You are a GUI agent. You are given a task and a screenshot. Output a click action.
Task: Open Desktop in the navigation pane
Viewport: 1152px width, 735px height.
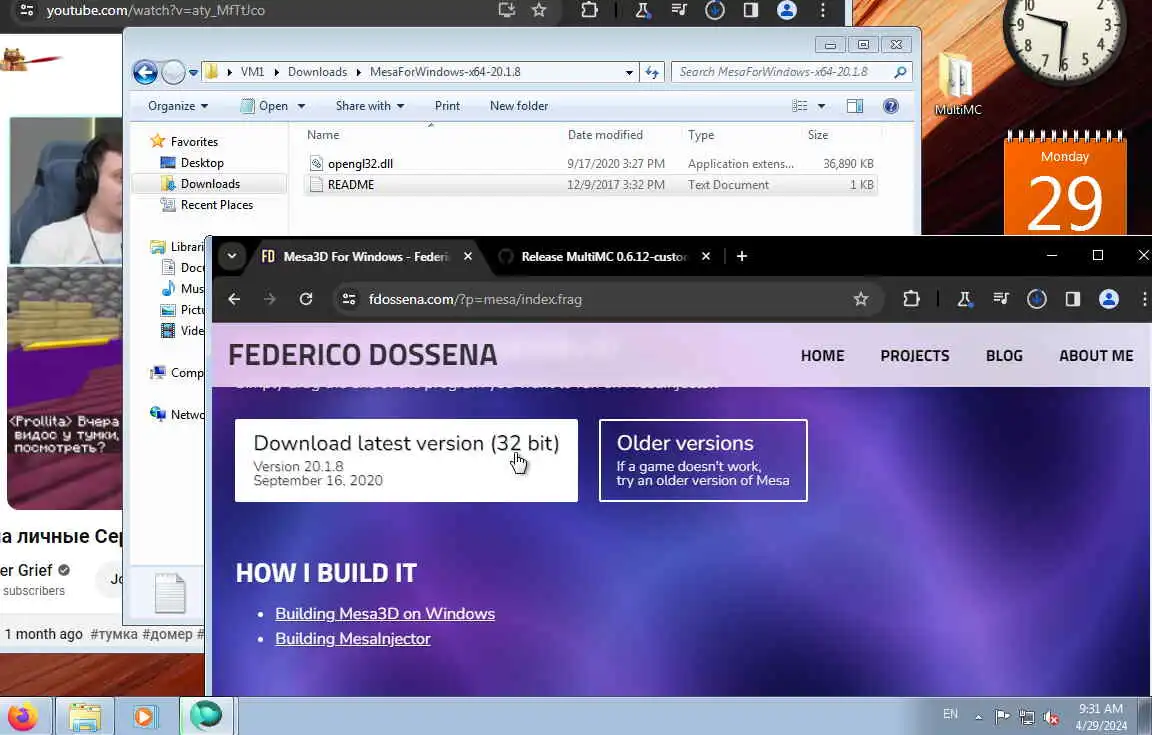coord(202,162)
